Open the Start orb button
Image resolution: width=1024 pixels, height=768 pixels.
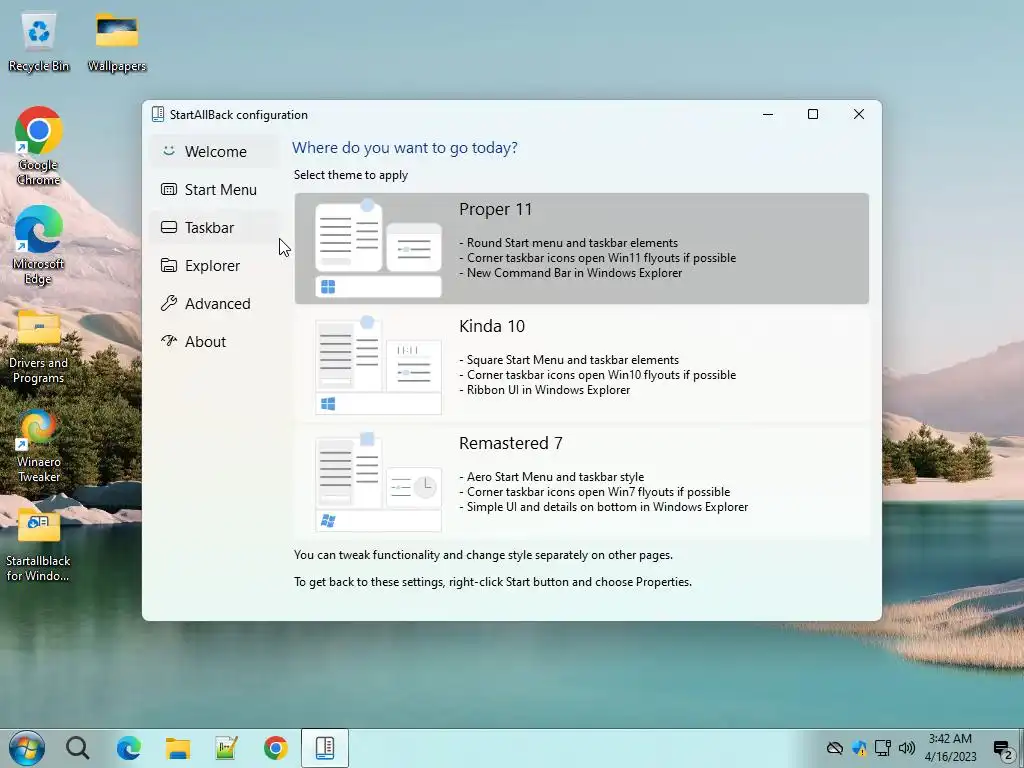(27, 748)
